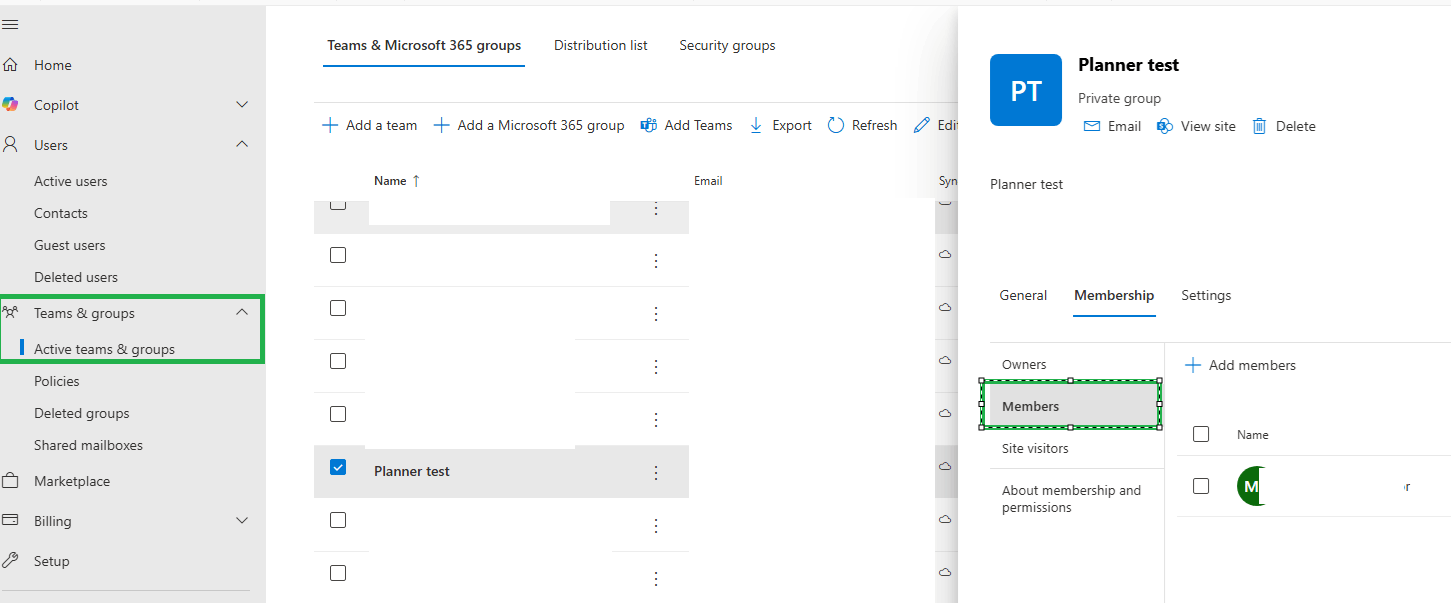1451x603 pixels.
Task: Select Members in membership list
Action: pyautogui.click(x=1071, y=406)
